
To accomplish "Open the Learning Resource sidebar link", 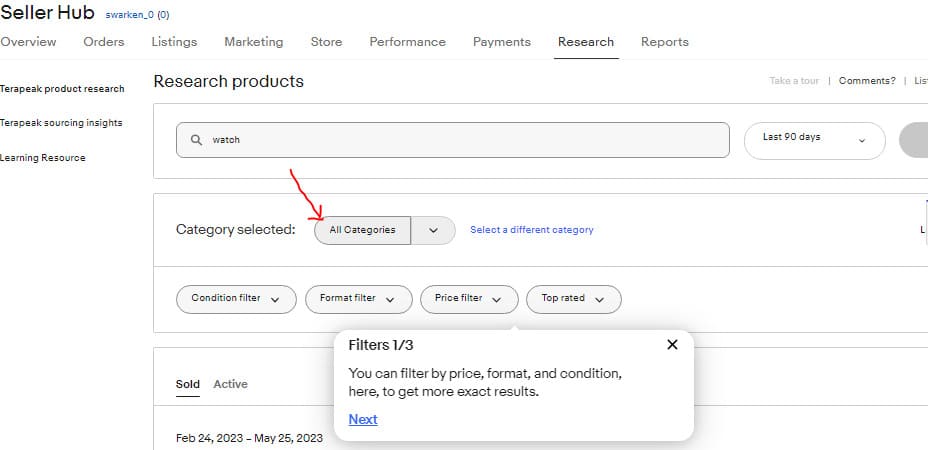I will tap(43, 158).
